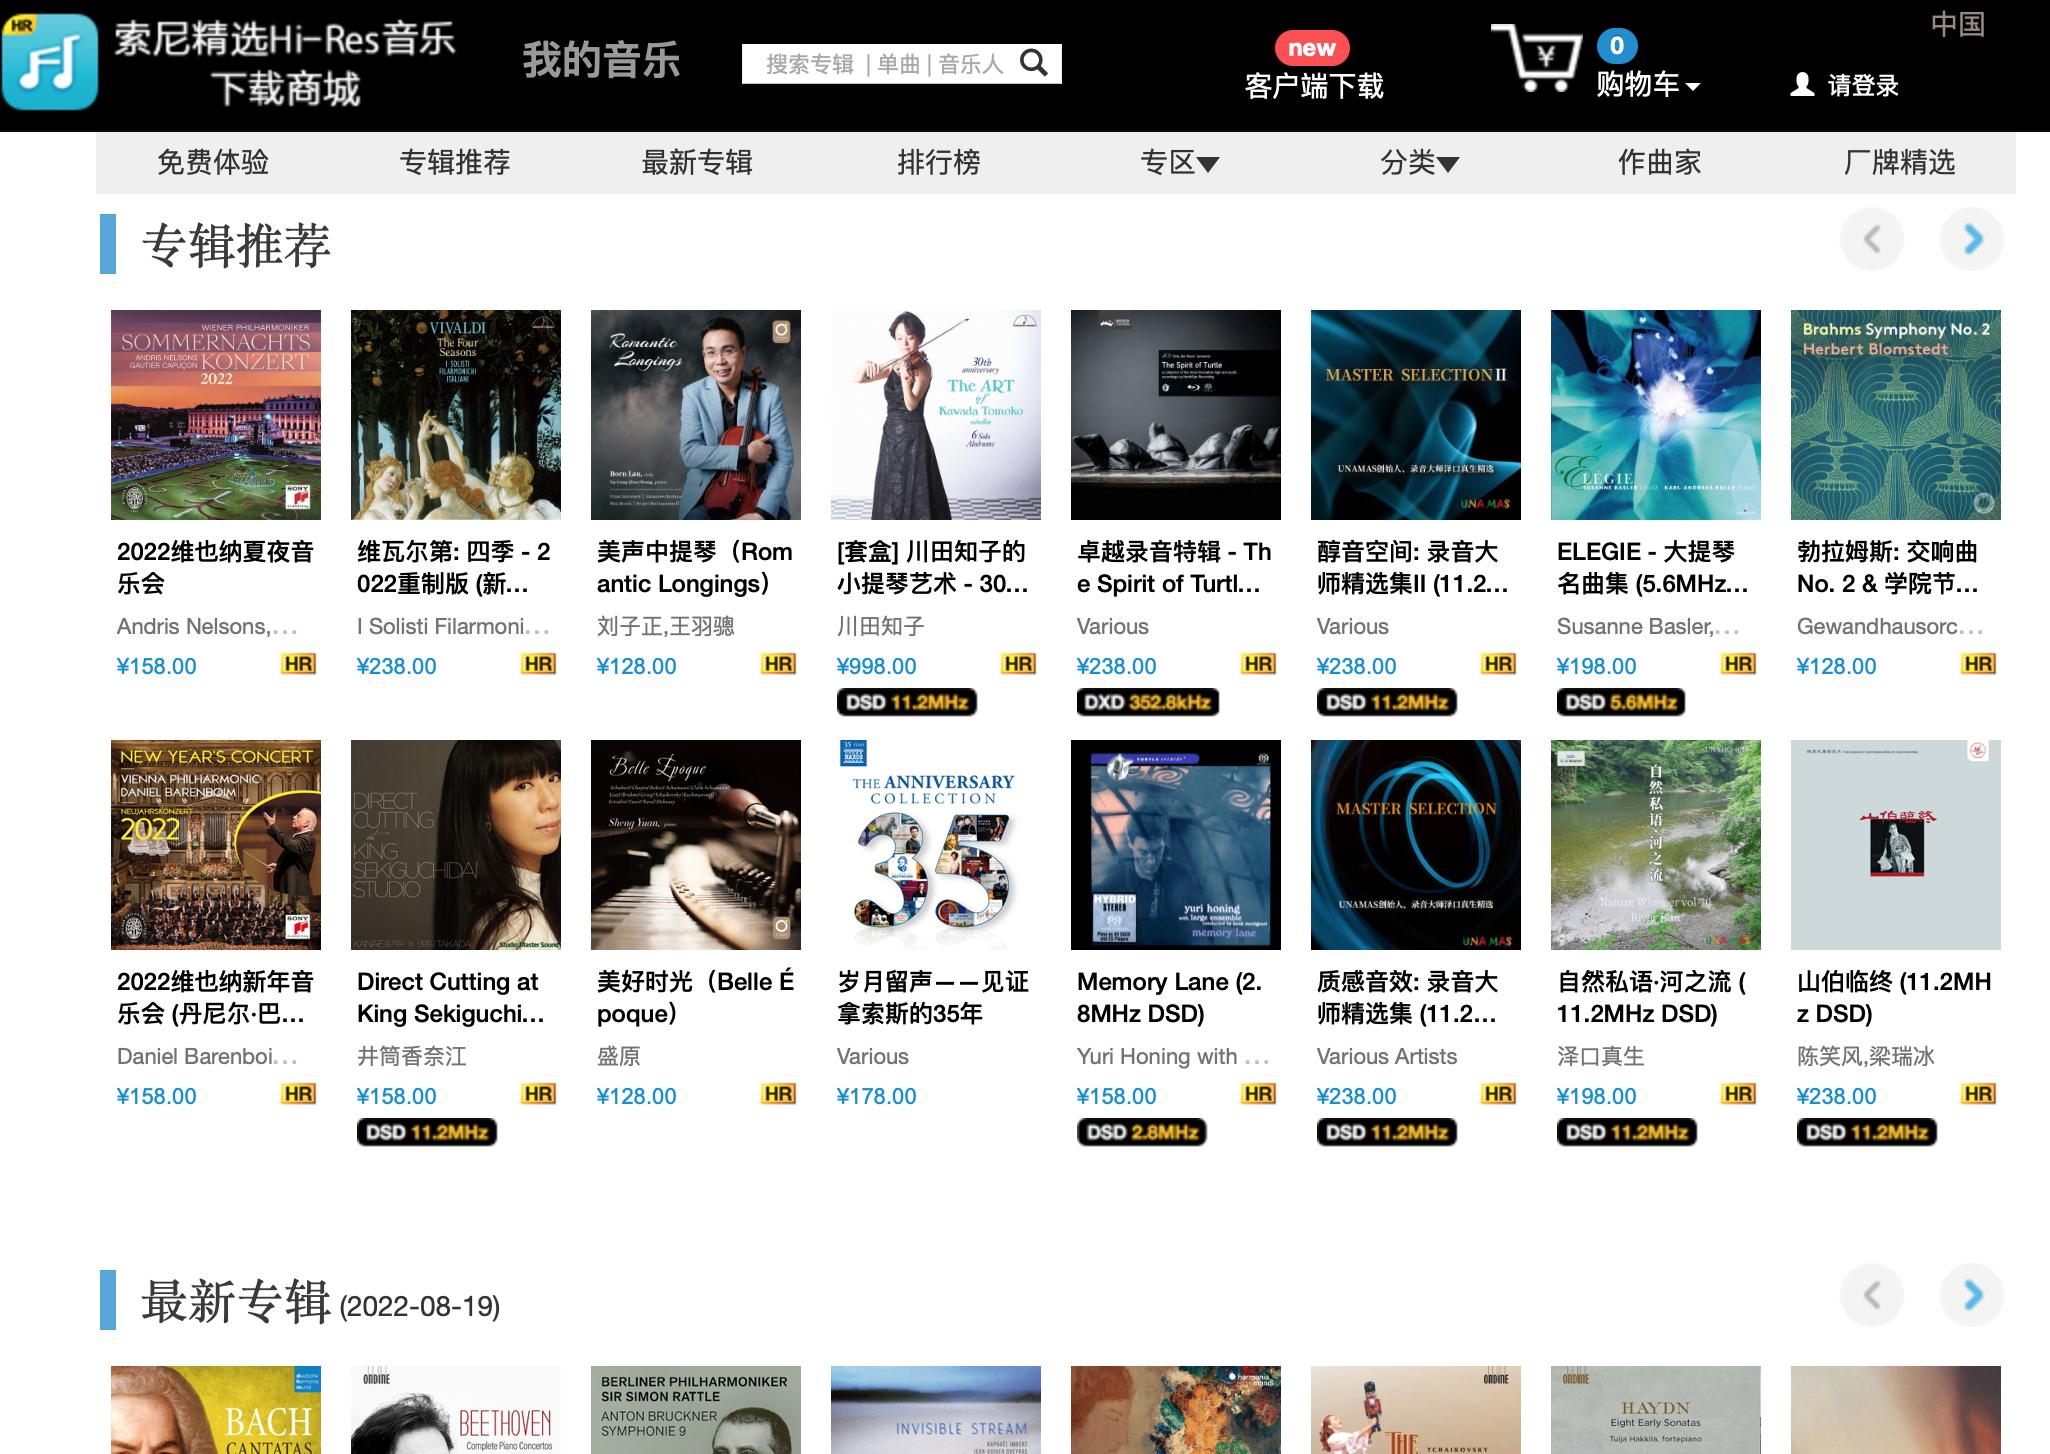Image resolution: width=2050 pixels, height=1454 pixels.
Task: Click in the album search input field
Action: click(x=880, y=64)
